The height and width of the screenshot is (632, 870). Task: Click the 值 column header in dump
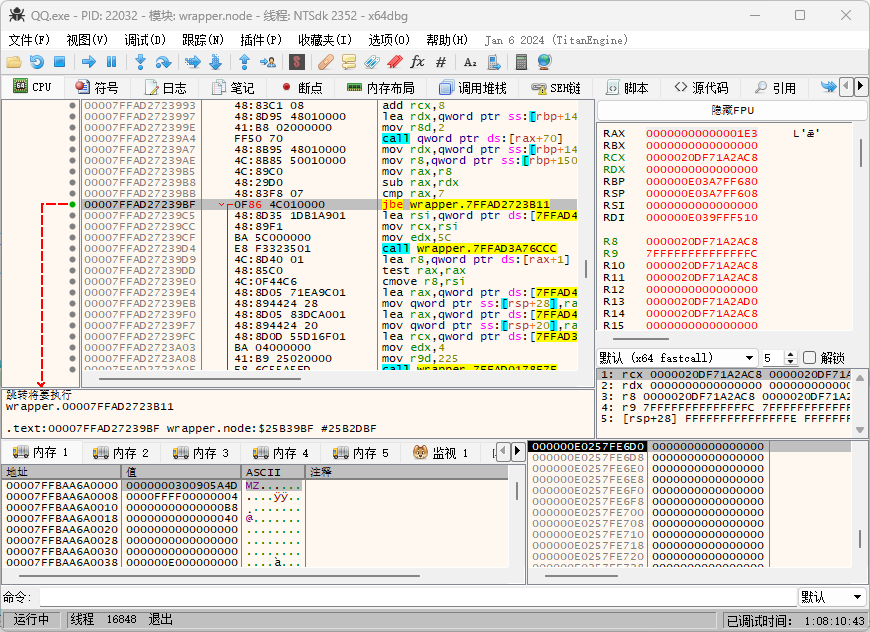click(181, 472)
